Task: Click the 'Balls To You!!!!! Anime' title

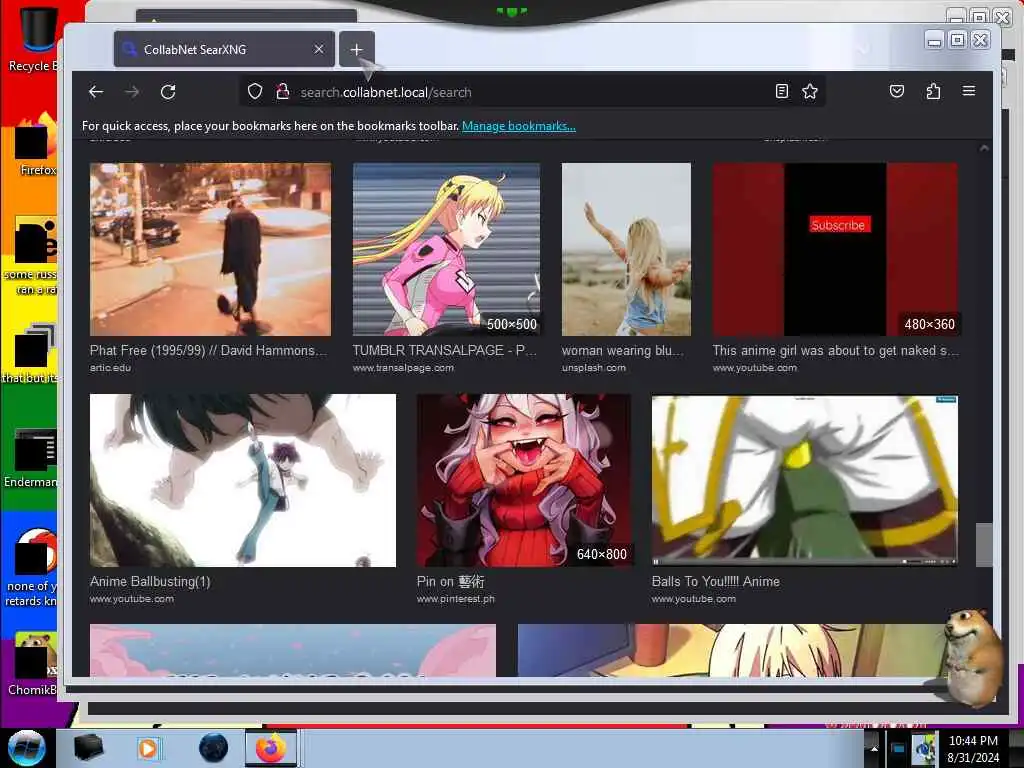Action: click(716, 581)
